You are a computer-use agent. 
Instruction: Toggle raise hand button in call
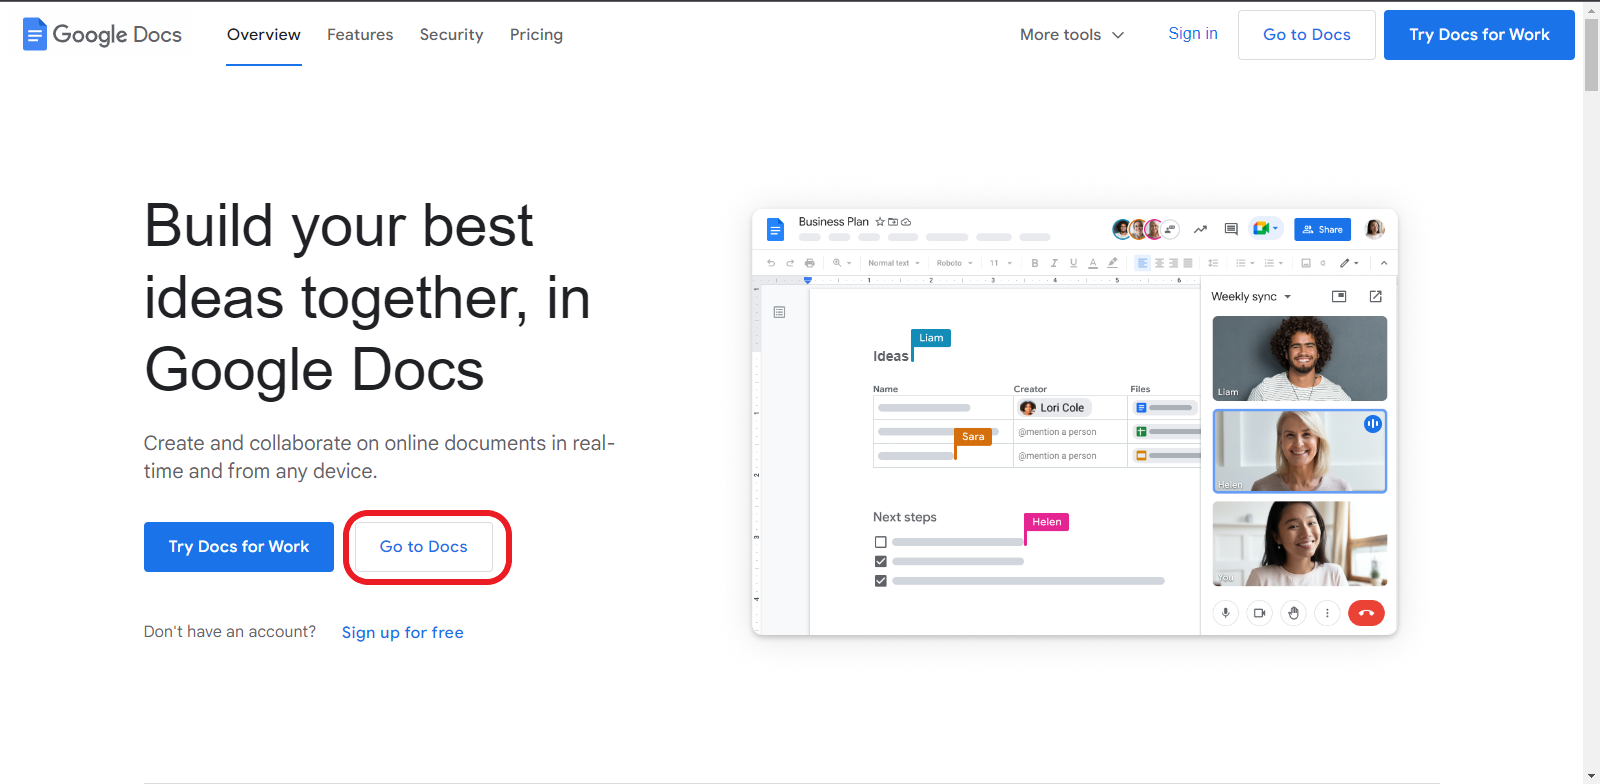click(1294, 613)
